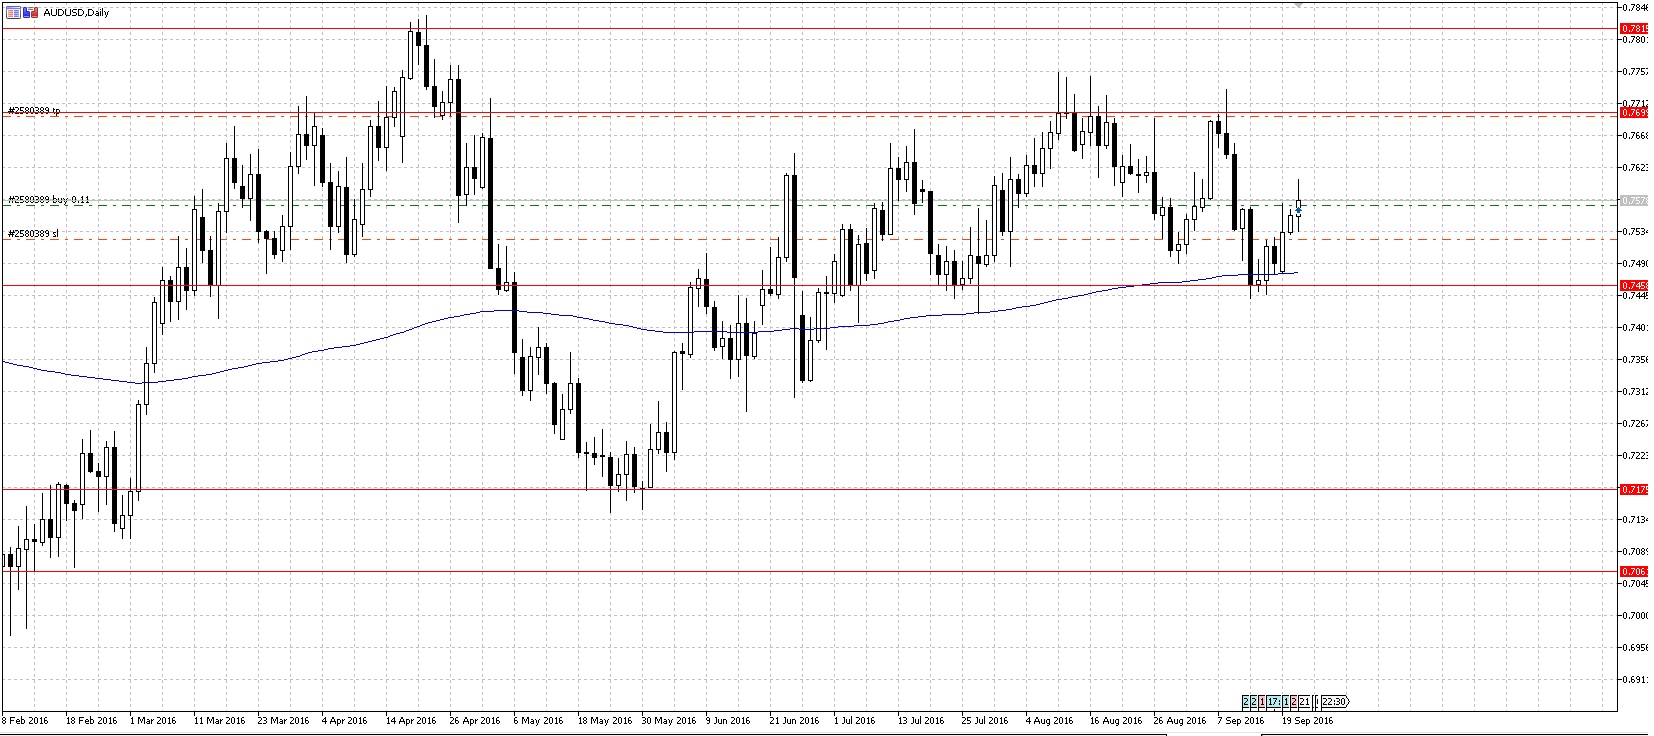
Task: Click the 8 Feb 2016 date label
Action: pyautogui.click(x=26, y=720)
